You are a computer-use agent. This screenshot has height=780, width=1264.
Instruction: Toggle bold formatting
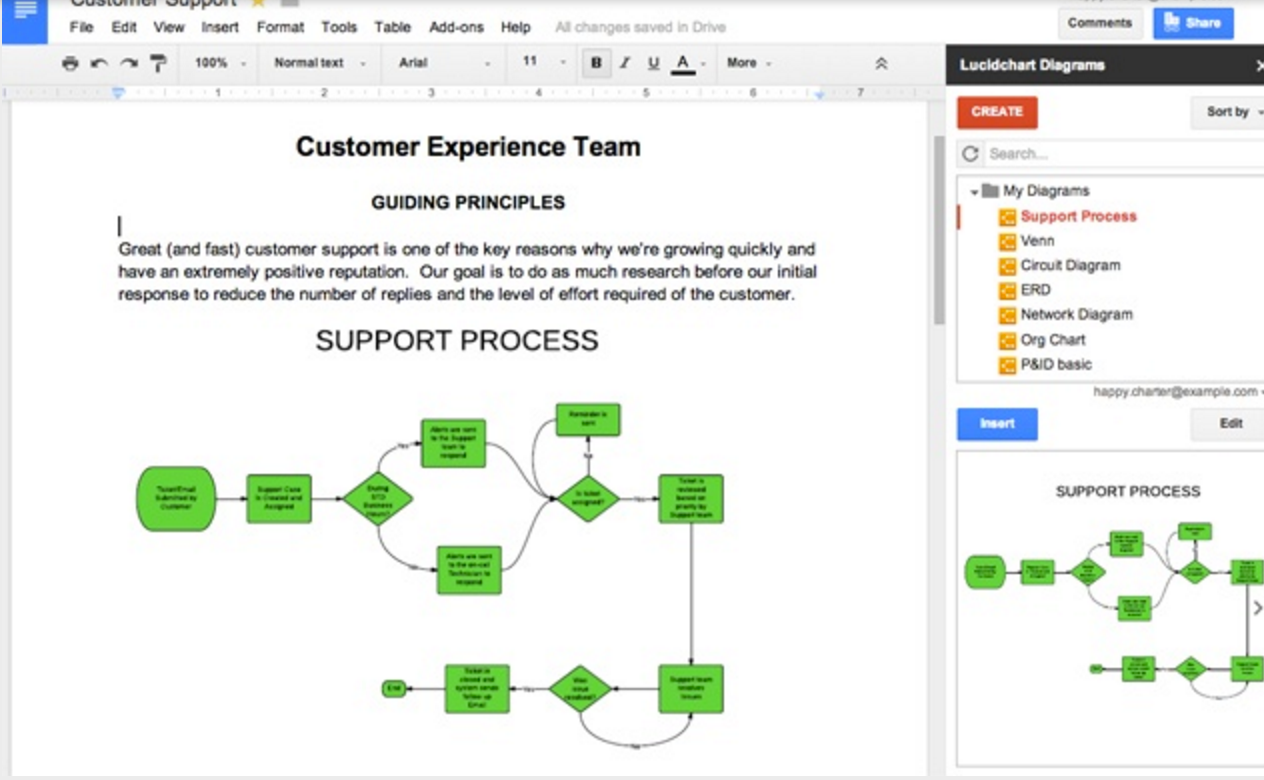tap(595, 63)
